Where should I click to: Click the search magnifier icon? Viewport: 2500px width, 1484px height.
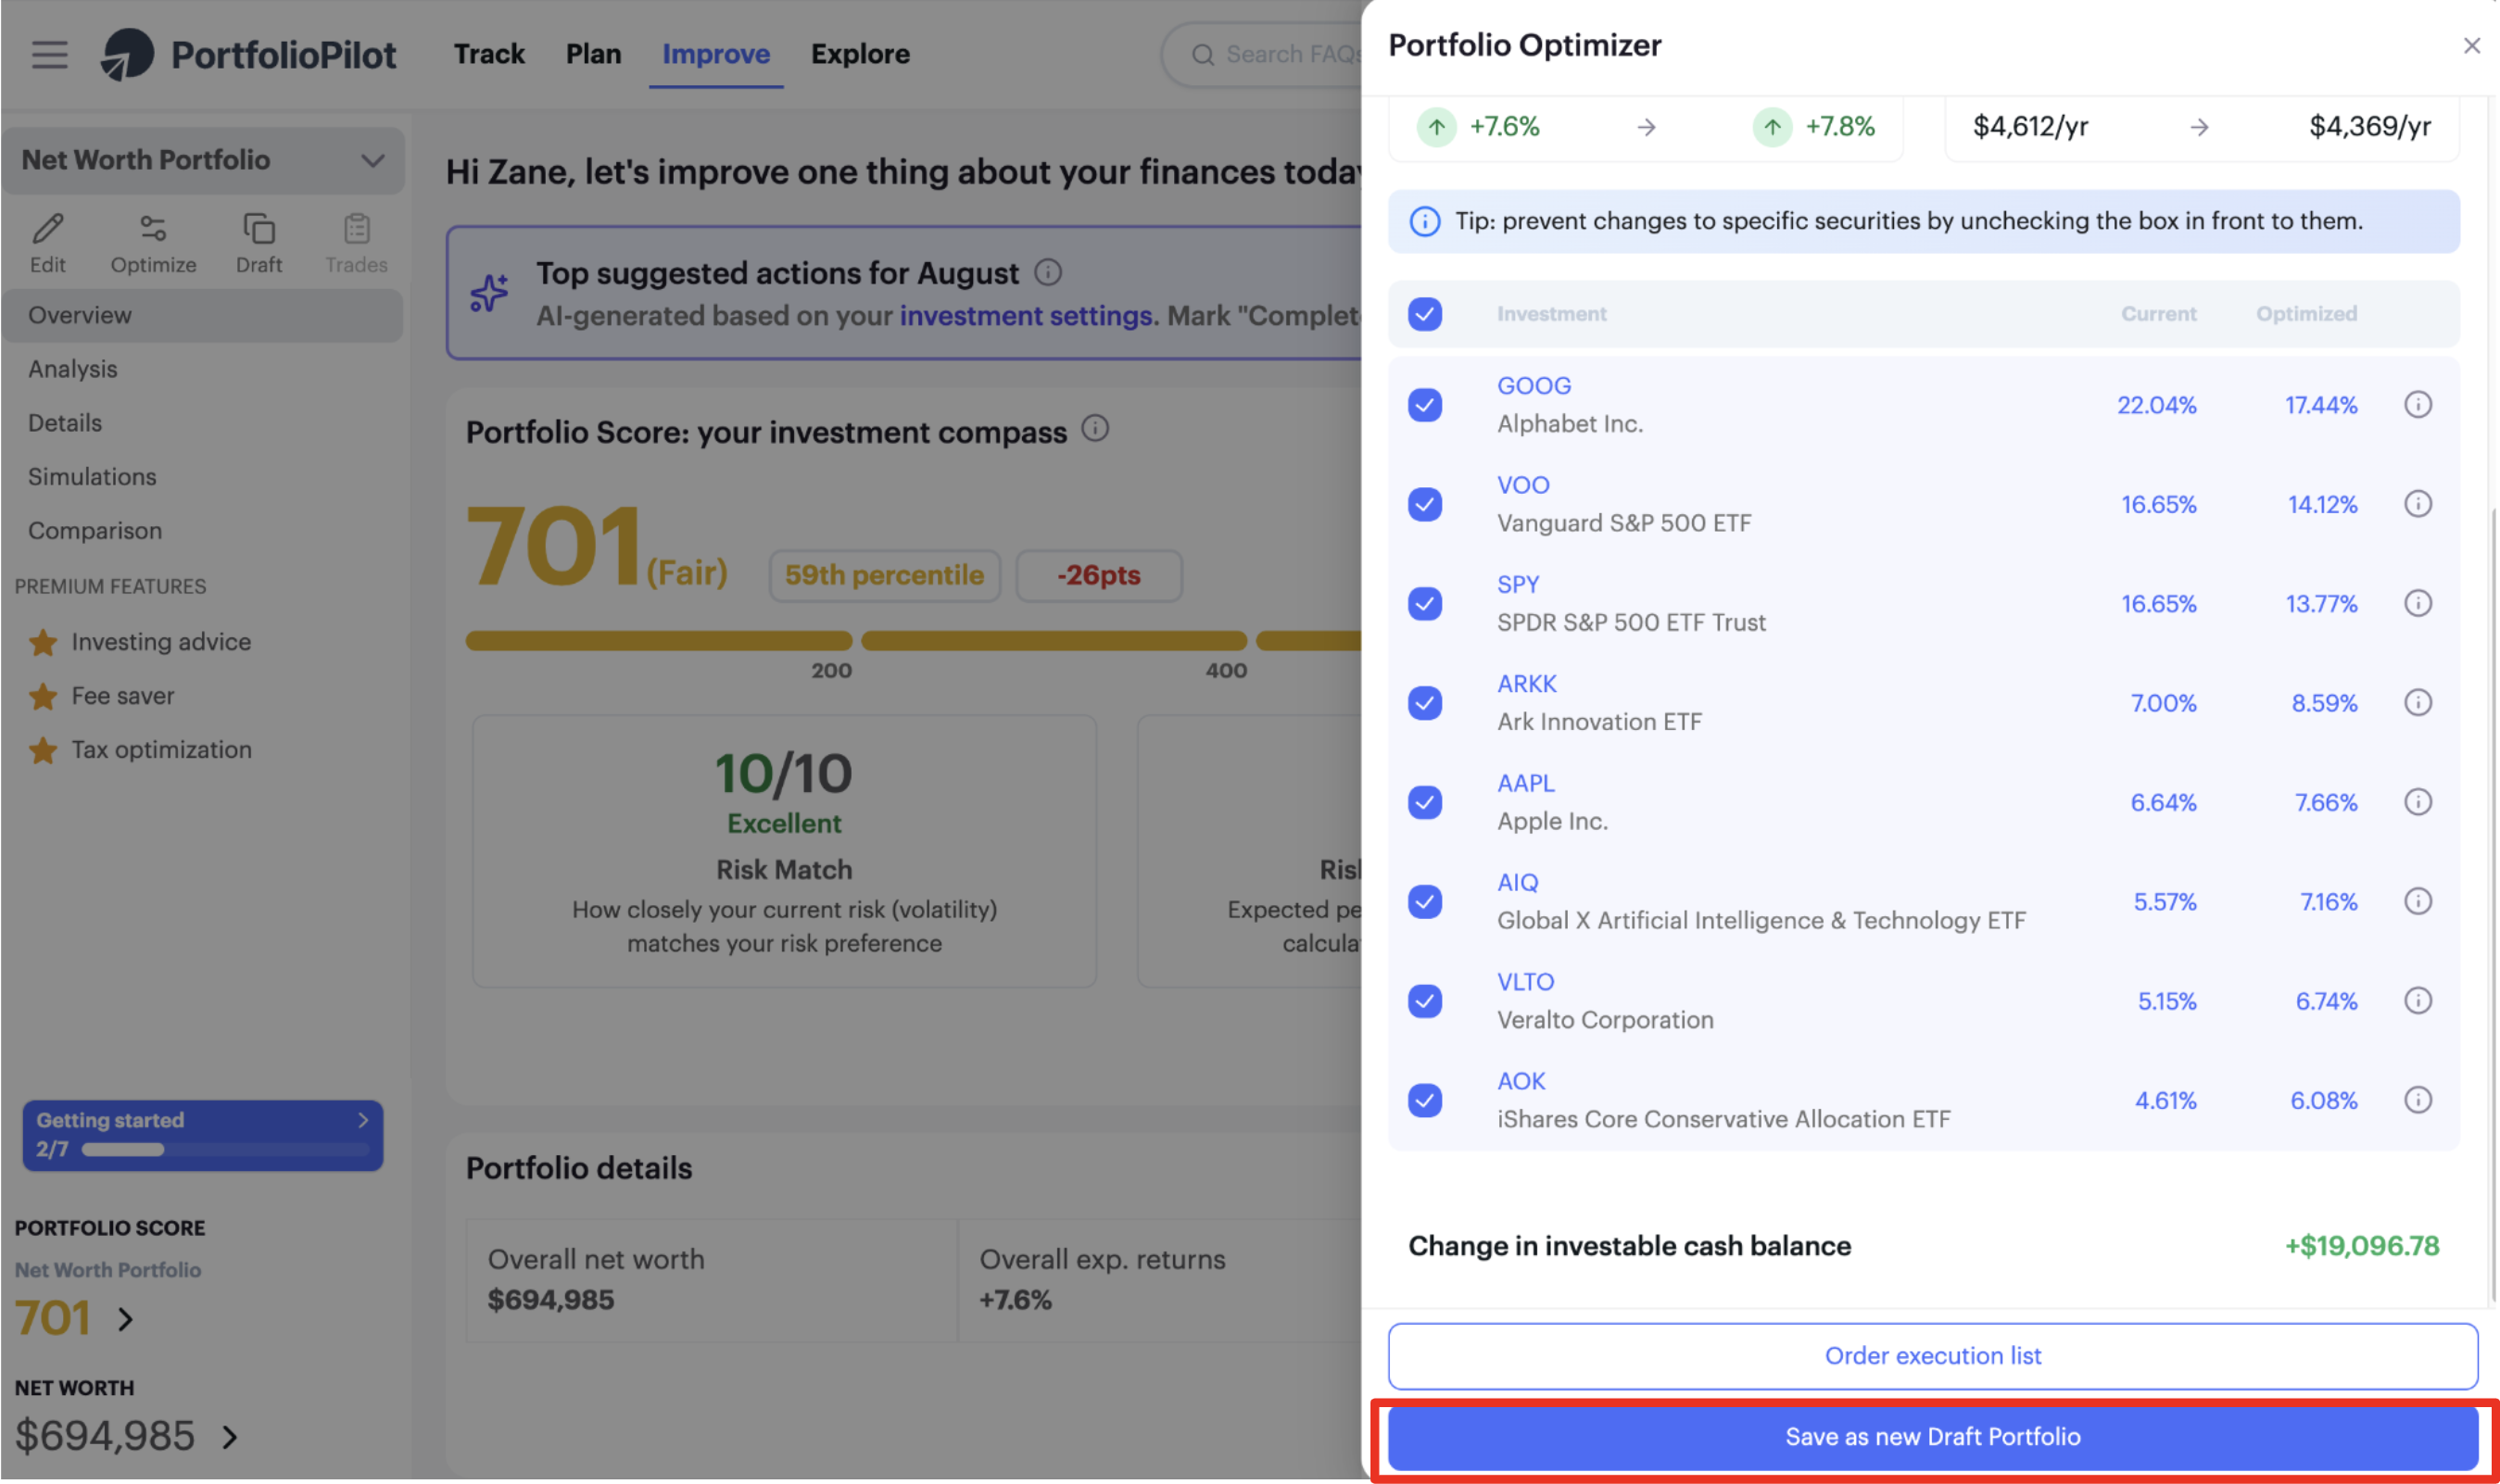[x=1203, y=55]
